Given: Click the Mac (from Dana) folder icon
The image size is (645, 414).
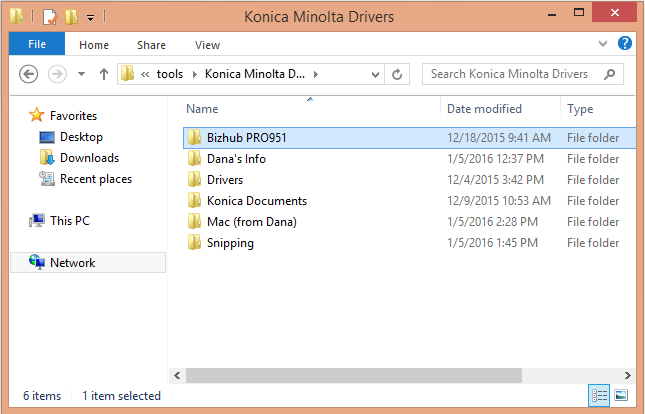Looking at the screenshot, I should pos(194,221).
